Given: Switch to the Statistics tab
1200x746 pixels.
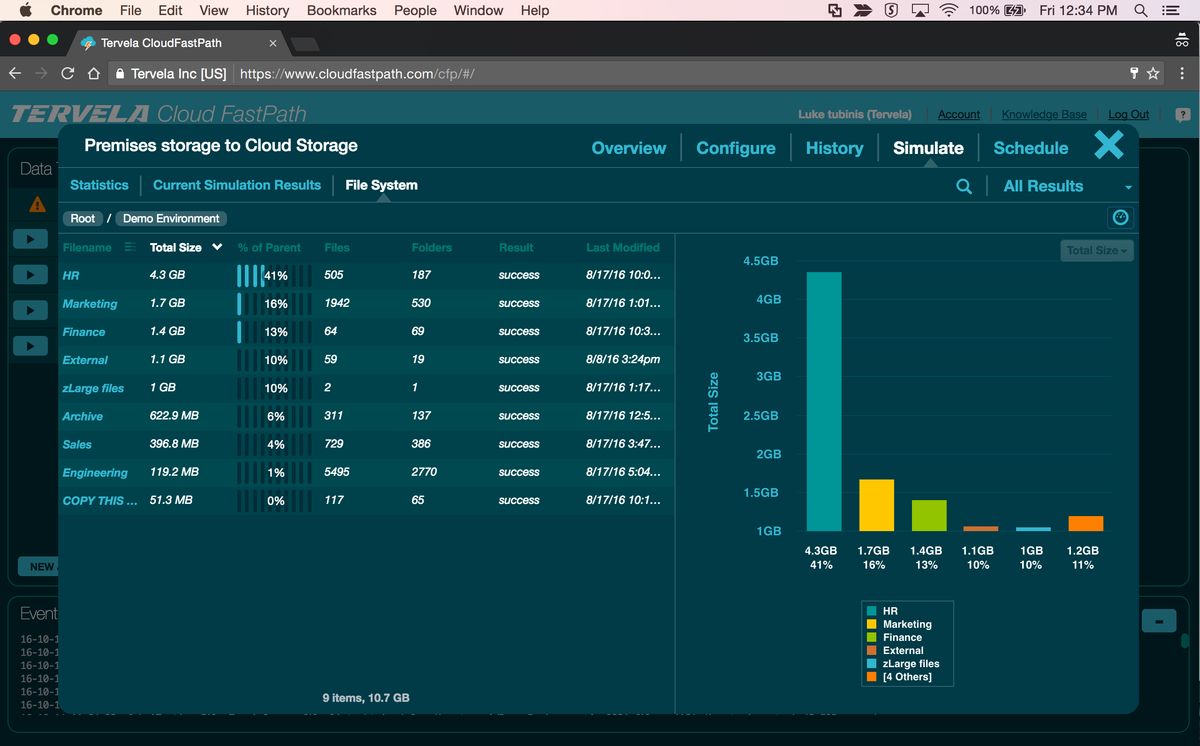Looking at the screenshot, I should click(x=99, y=185).
